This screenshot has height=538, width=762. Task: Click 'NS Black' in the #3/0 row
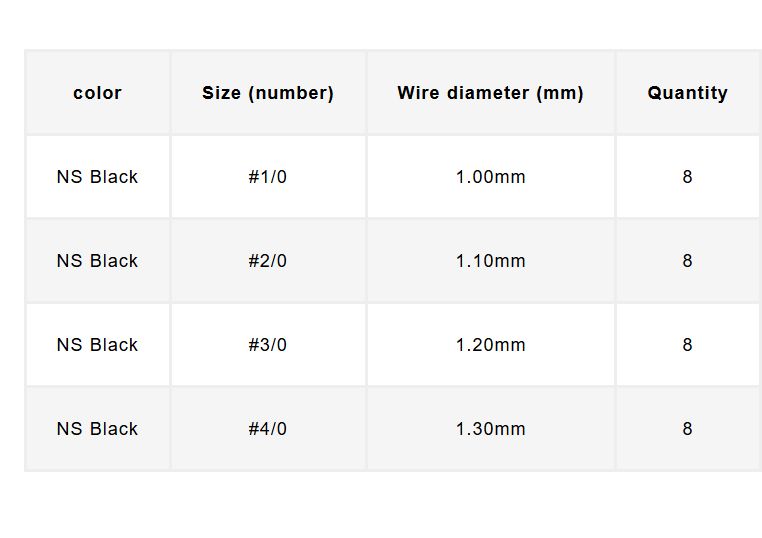pyautogui.click(x=97, y=345)
